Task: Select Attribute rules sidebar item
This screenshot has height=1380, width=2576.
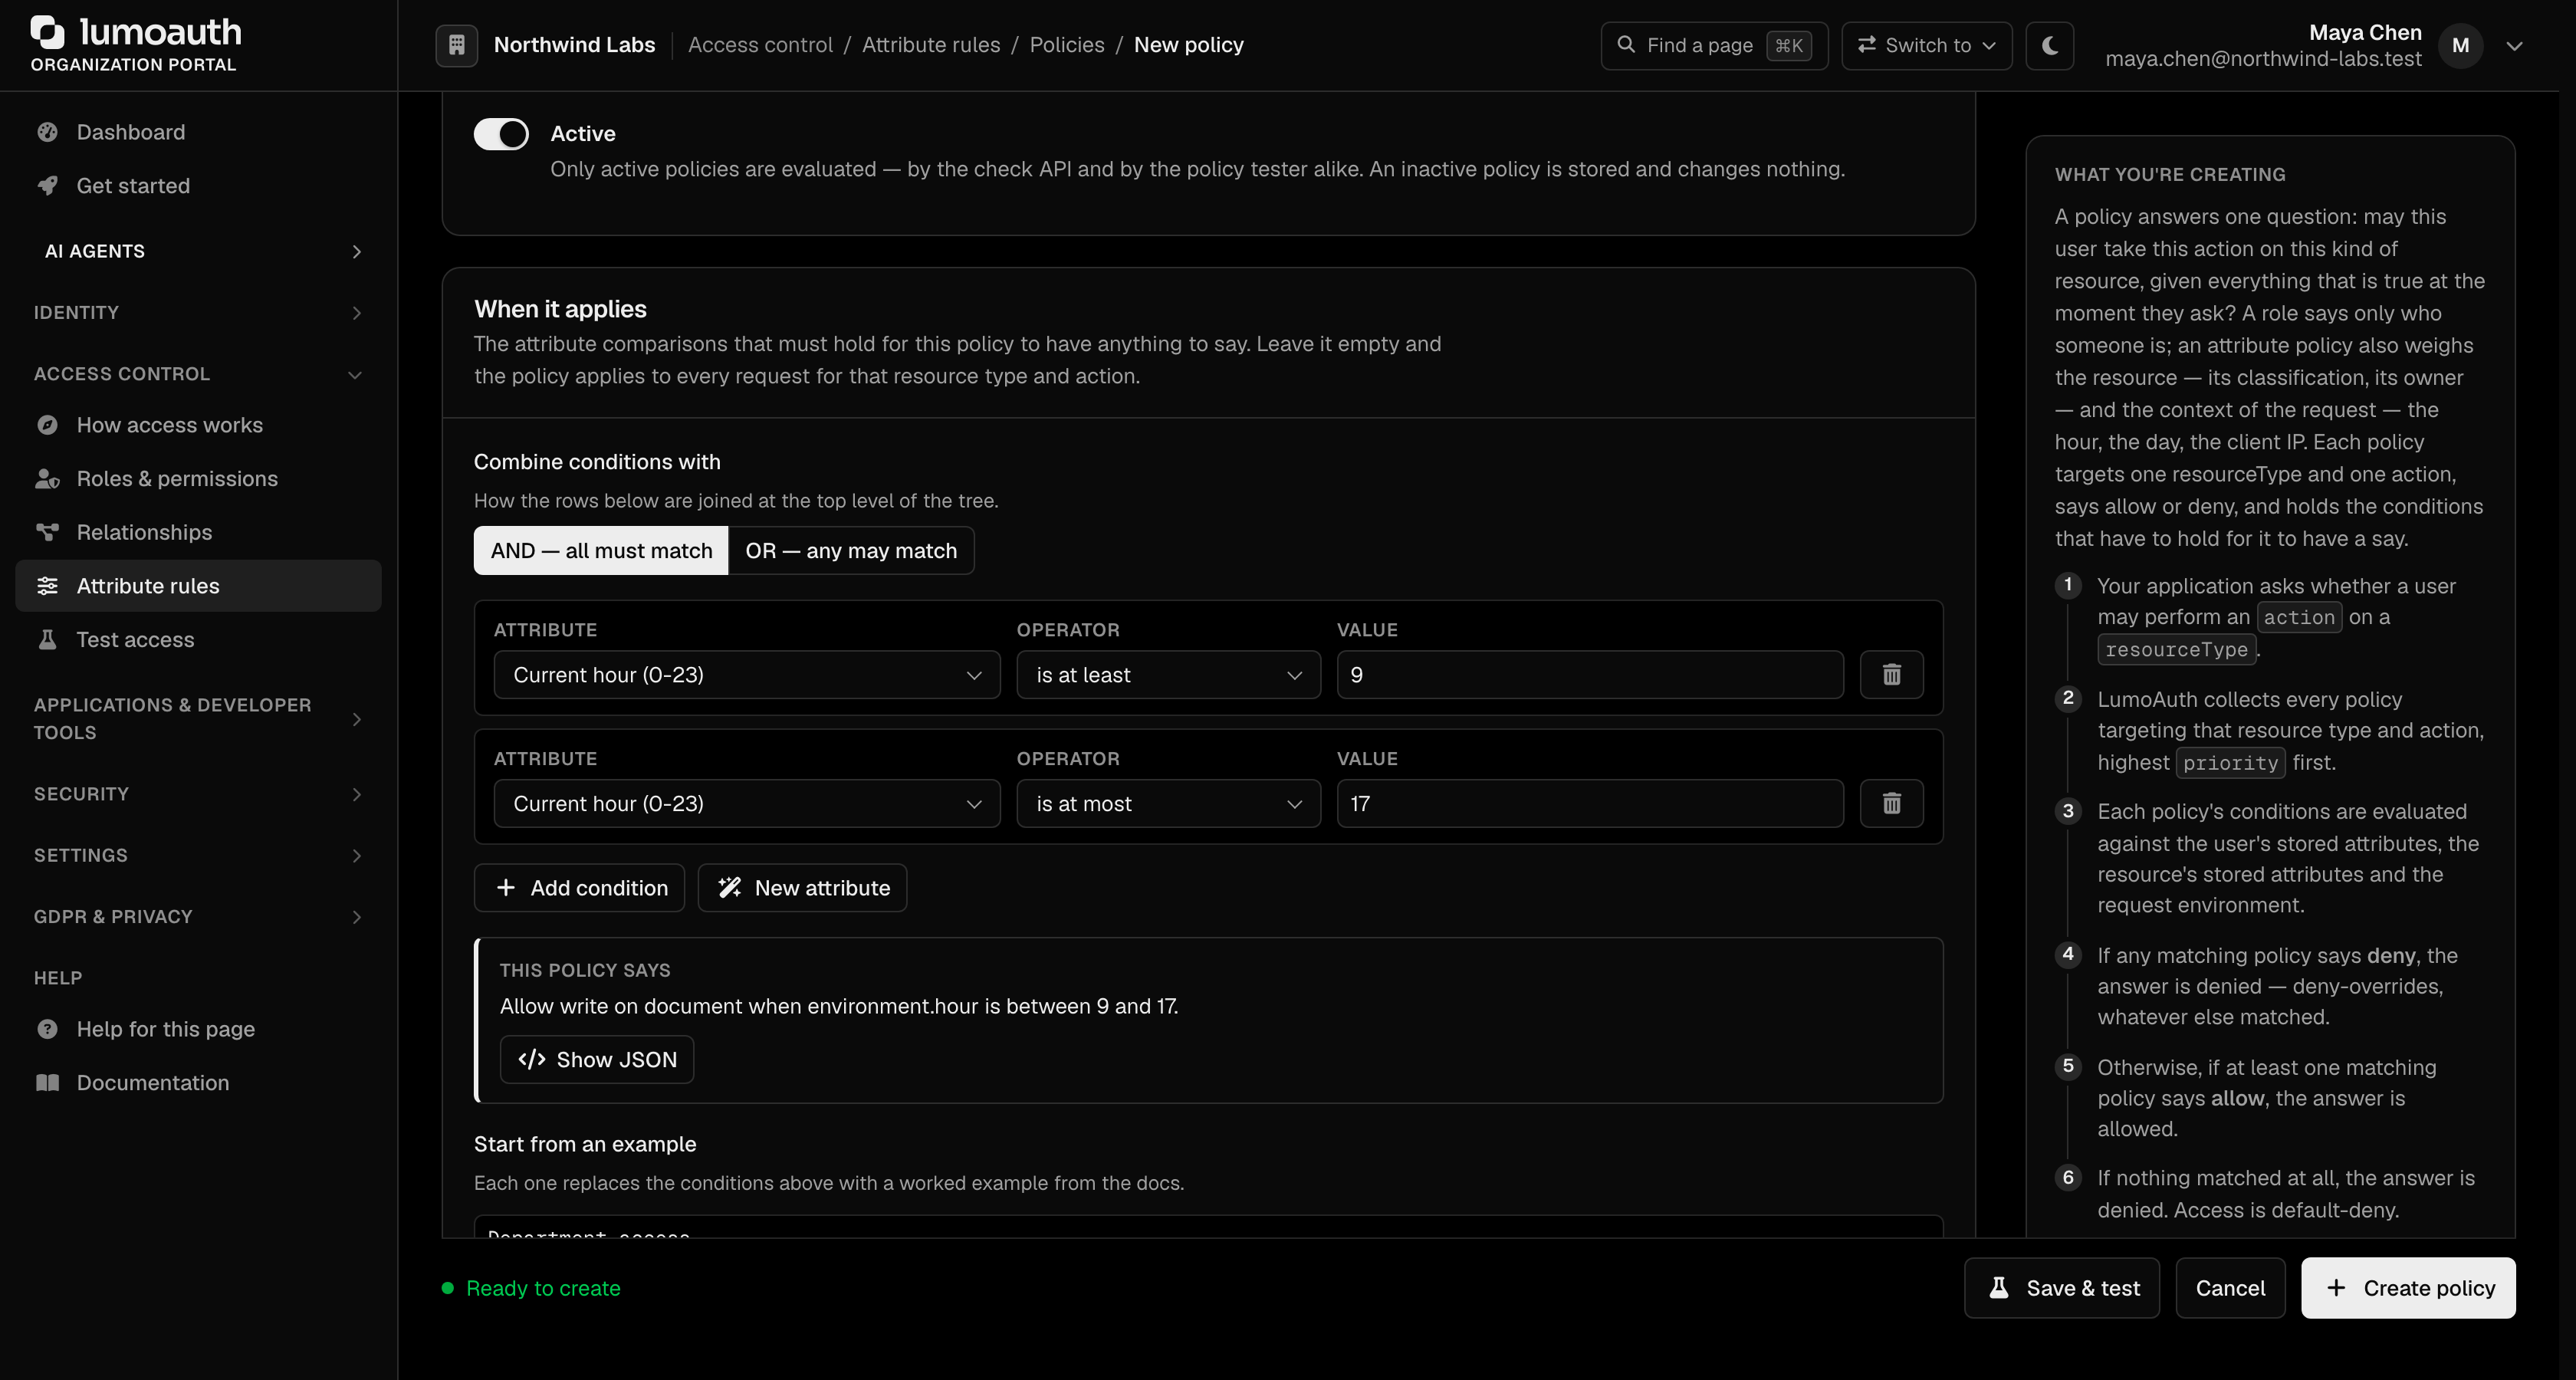Action: click(x=198, y=586)
